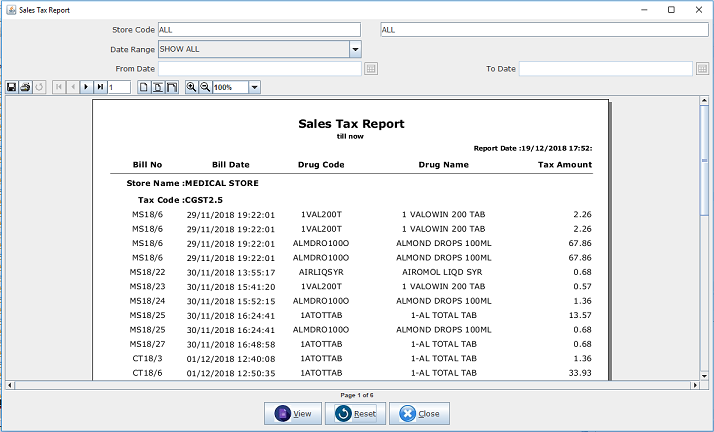714x432 pixels.
Task: Click the horizontal scrollbar right arrow
Action: point(693,385)
